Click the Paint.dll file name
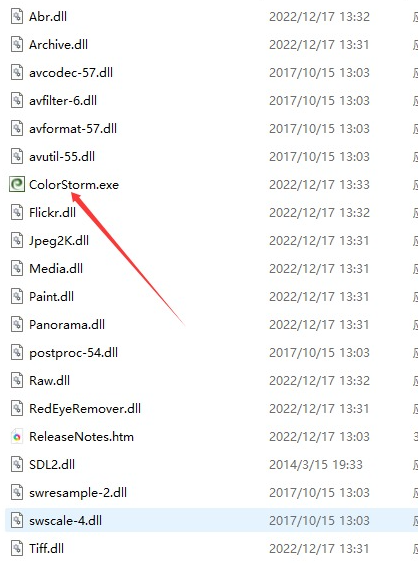The height and width of the screenshot is (564, 418). [x=51, y=297]
